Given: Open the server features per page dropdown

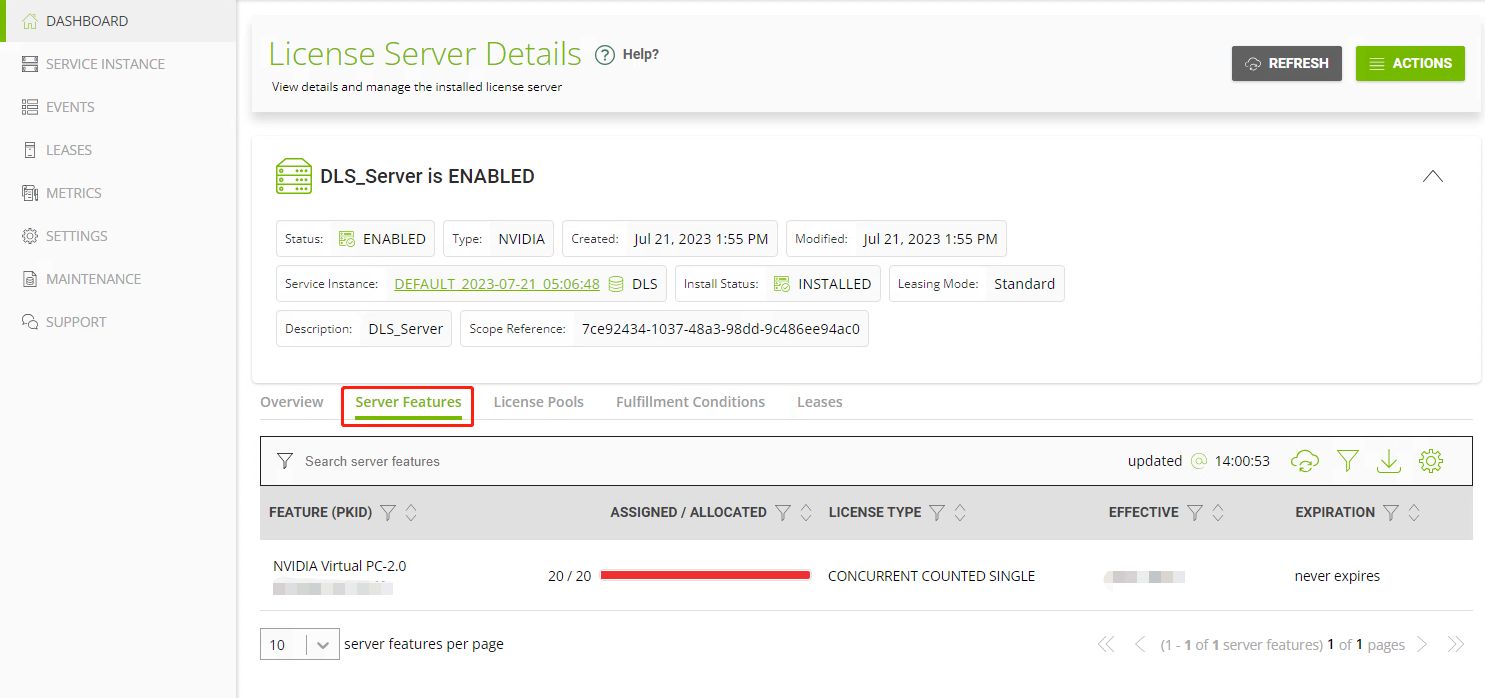Looking at the screenshot, I should 299,645.
